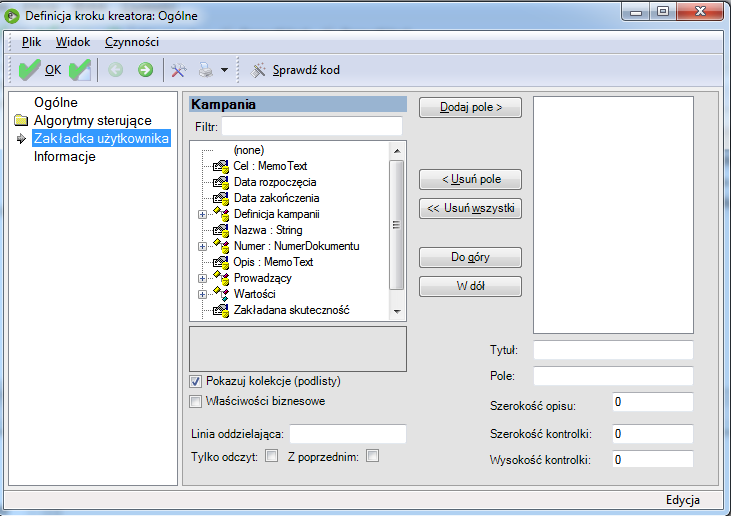Enable Właściwości biznesowe checkbox

point(195,401)
